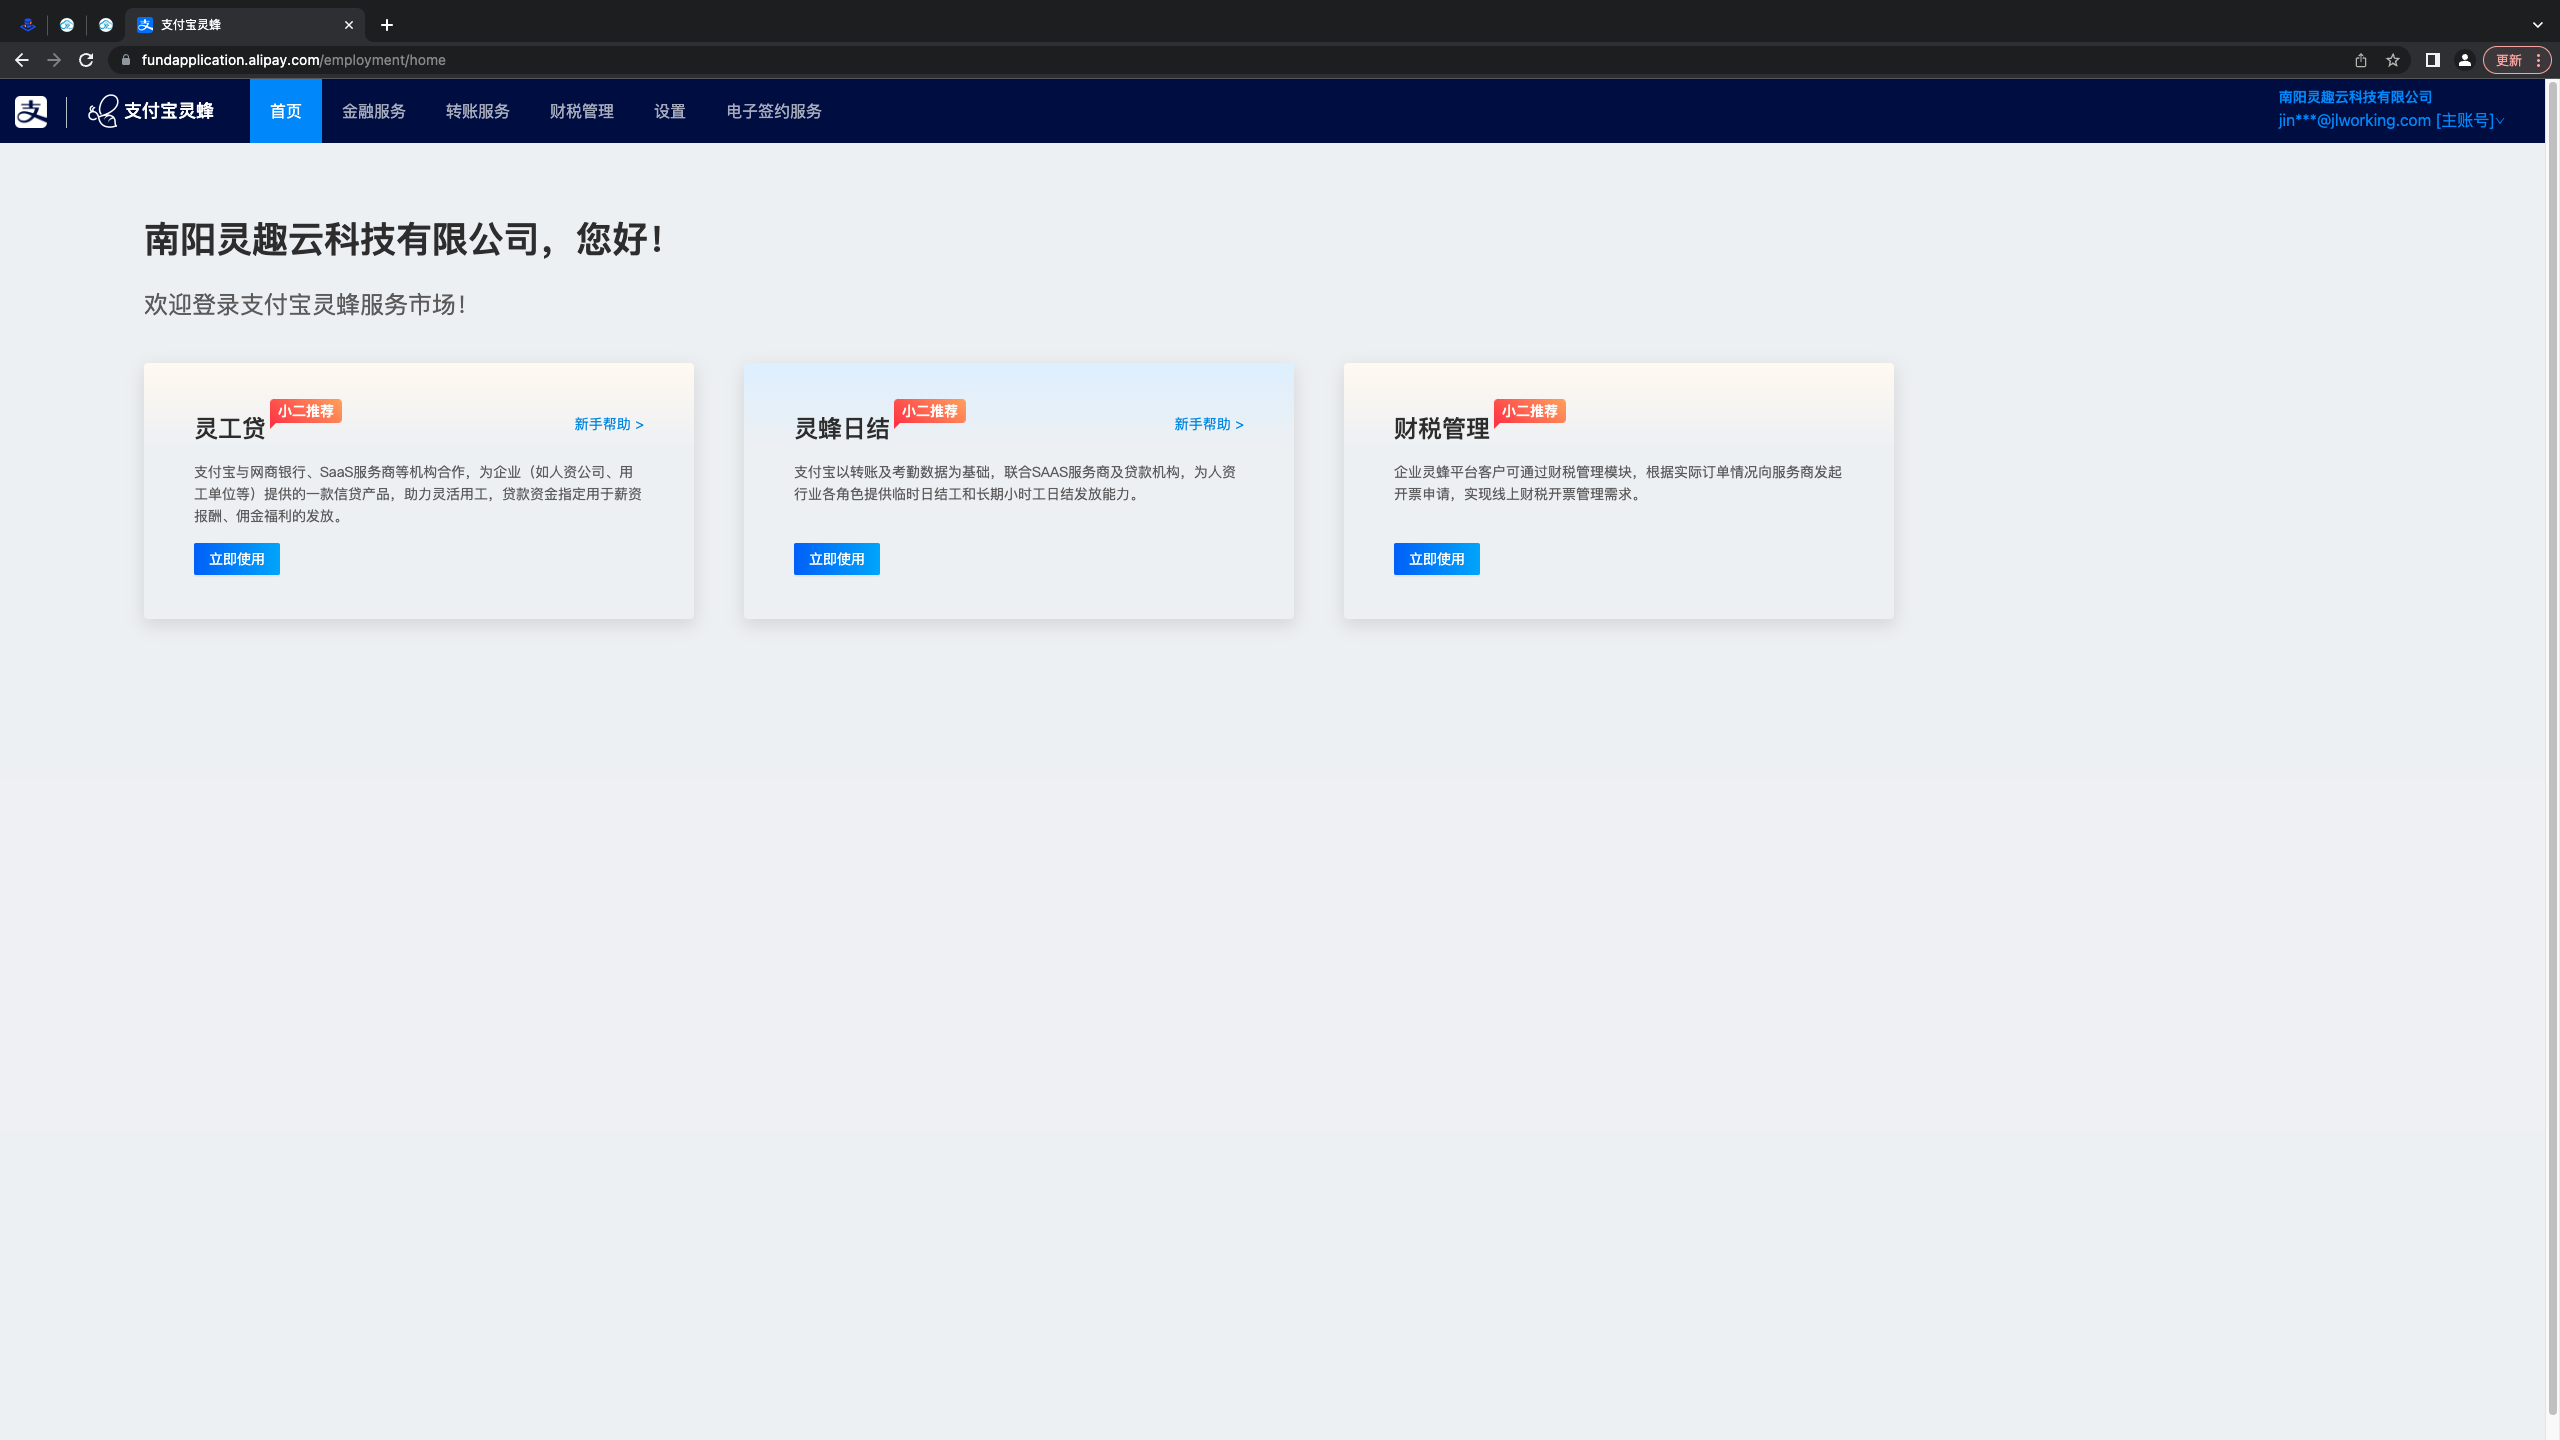The width and height of the screenshot is (2560, 1440).
Task: Open the 设置 menu
Action: (670, 111)
